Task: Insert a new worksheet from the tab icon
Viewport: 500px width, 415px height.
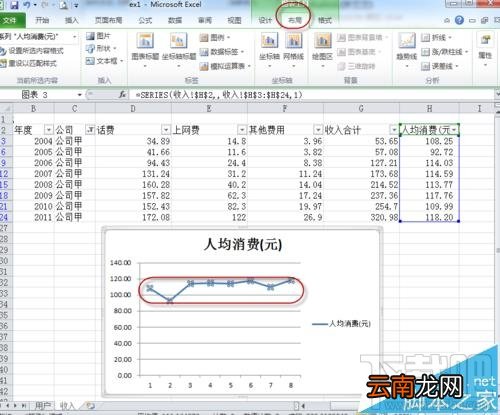Action: [90, 406]
